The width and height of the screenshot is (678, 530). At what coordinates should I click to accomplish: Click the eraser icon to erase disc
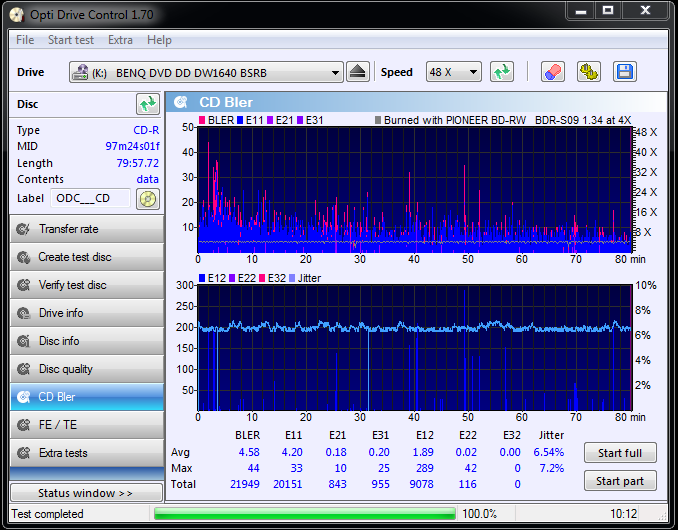[x=553, y=72]
